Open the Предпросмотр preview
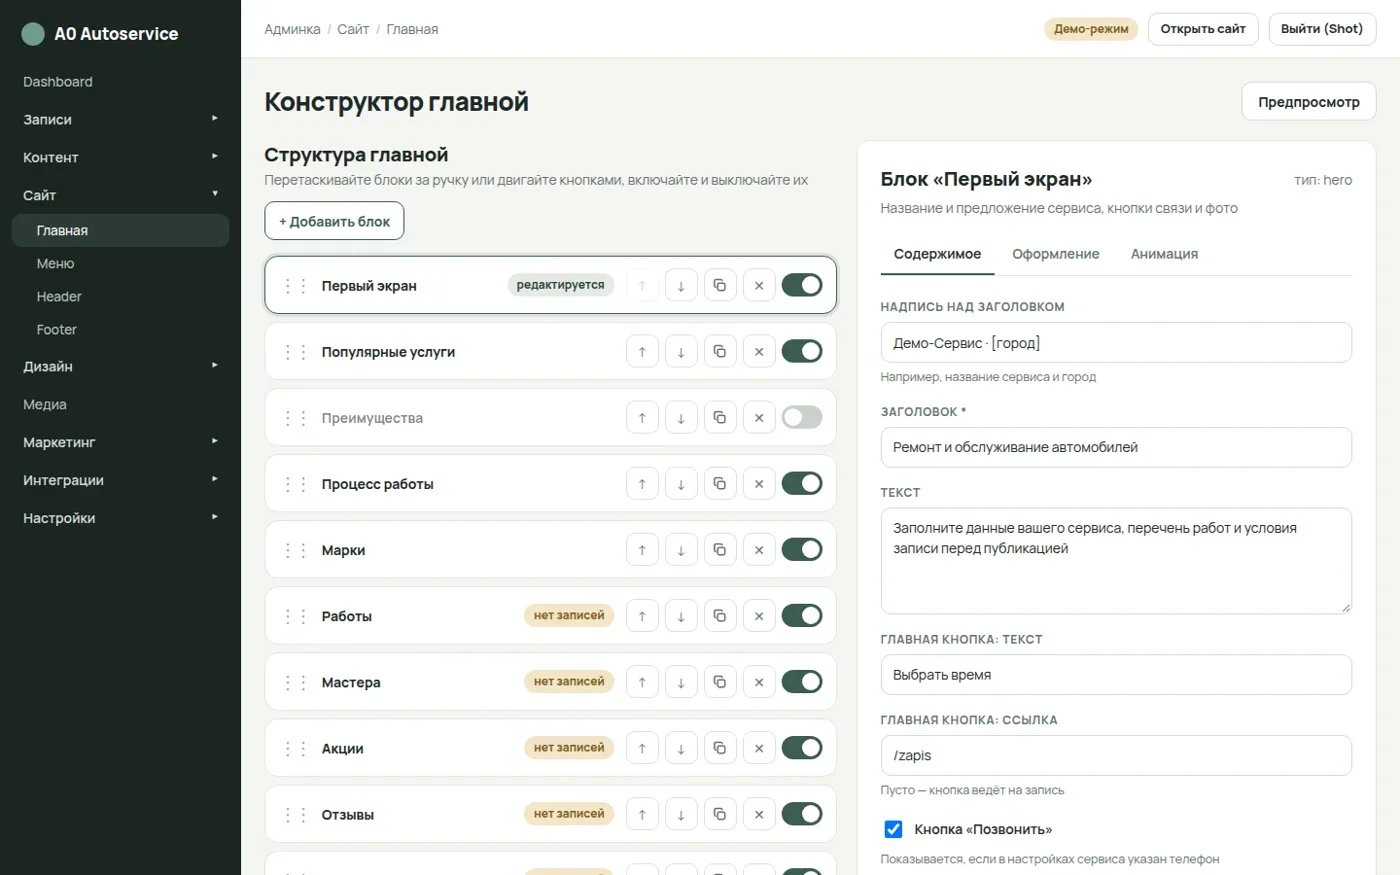This screenshot has height=875, width=1400. [x=1309, y=102]
